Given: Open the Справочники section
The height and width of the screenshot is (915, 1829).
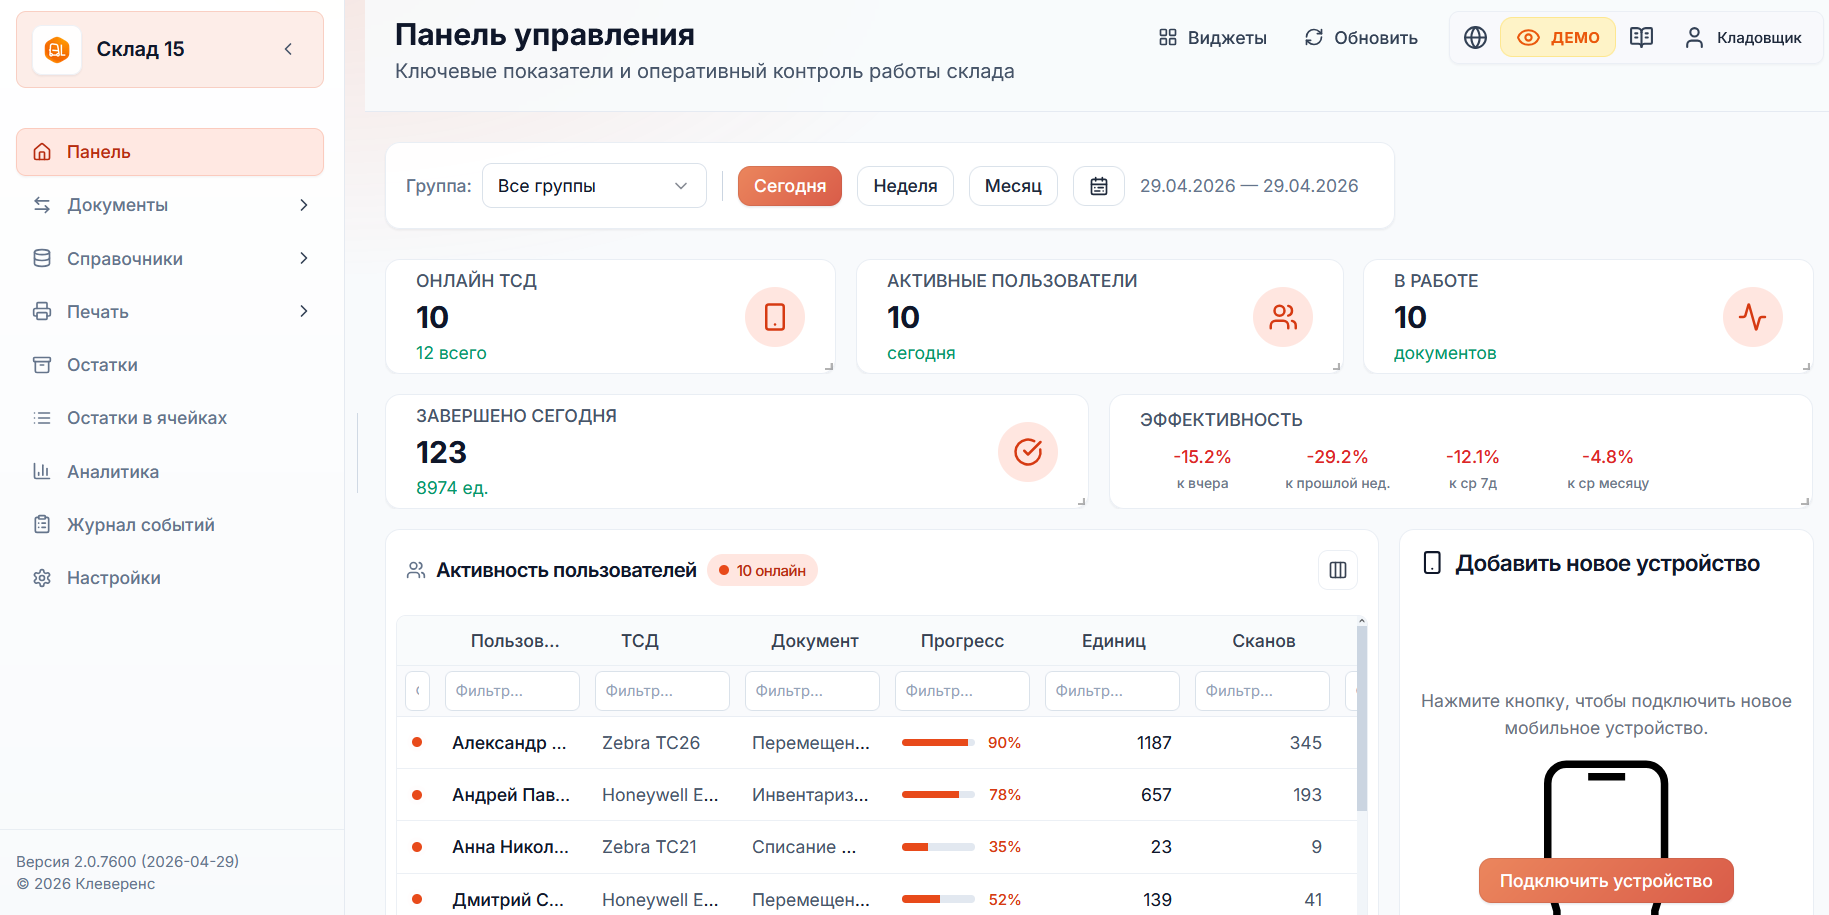Looking at the screenshot, I should 170,258.
